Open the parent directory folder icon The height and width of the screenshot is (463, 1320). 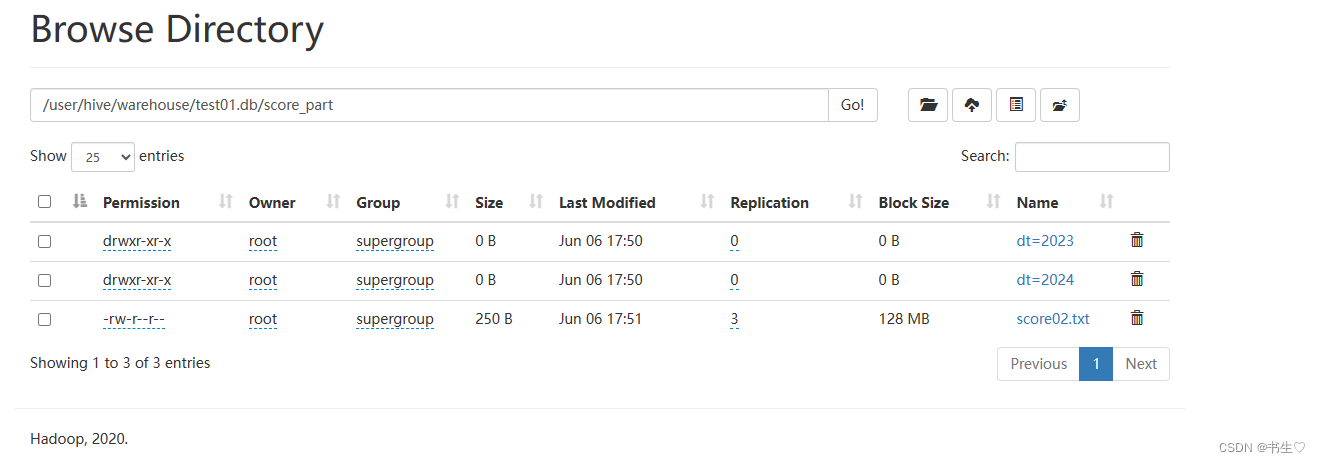[928, 105]
